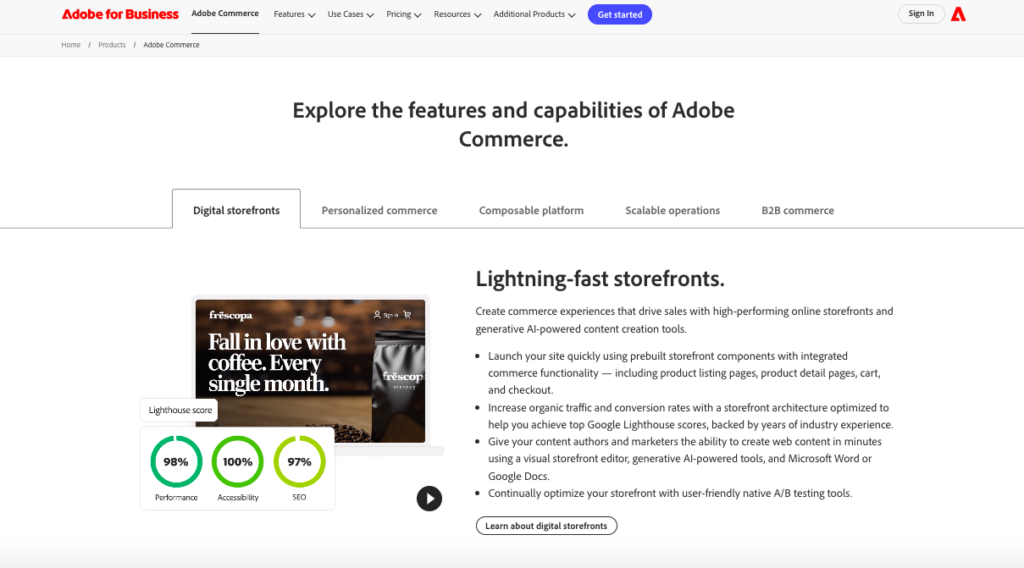Screen dimensions: 1024x568
Task: Switch to Composable platform tab
Action: click(531, 210)
